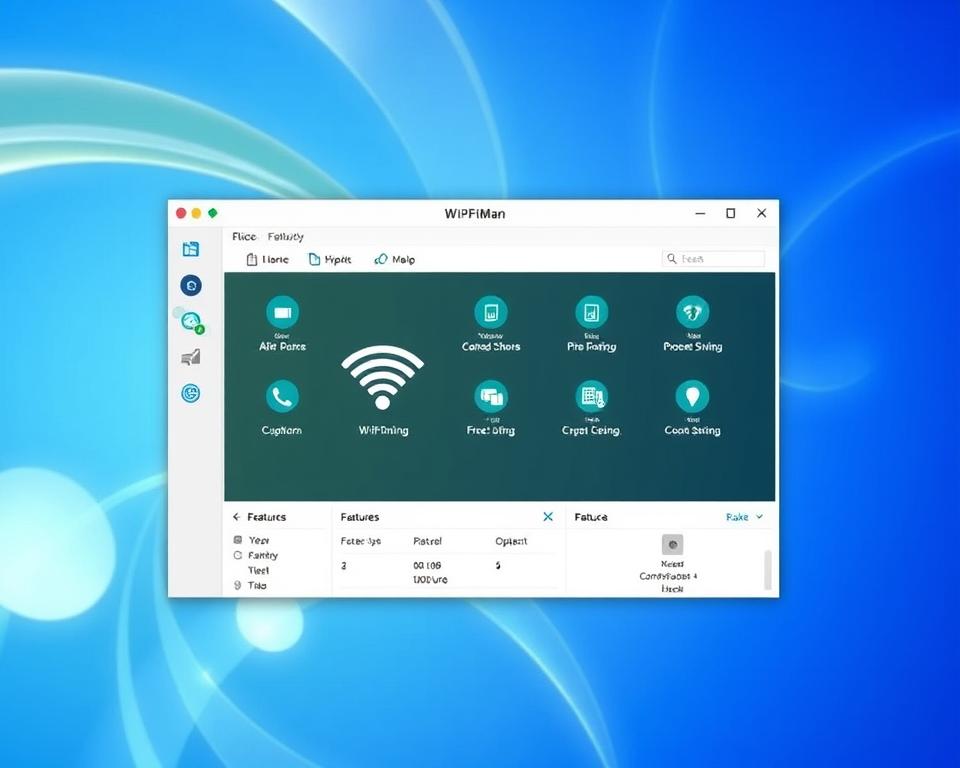Open the tile icon above 'Procet Sning'
Viewport: 960px width, 768px height.
(692, 312)
